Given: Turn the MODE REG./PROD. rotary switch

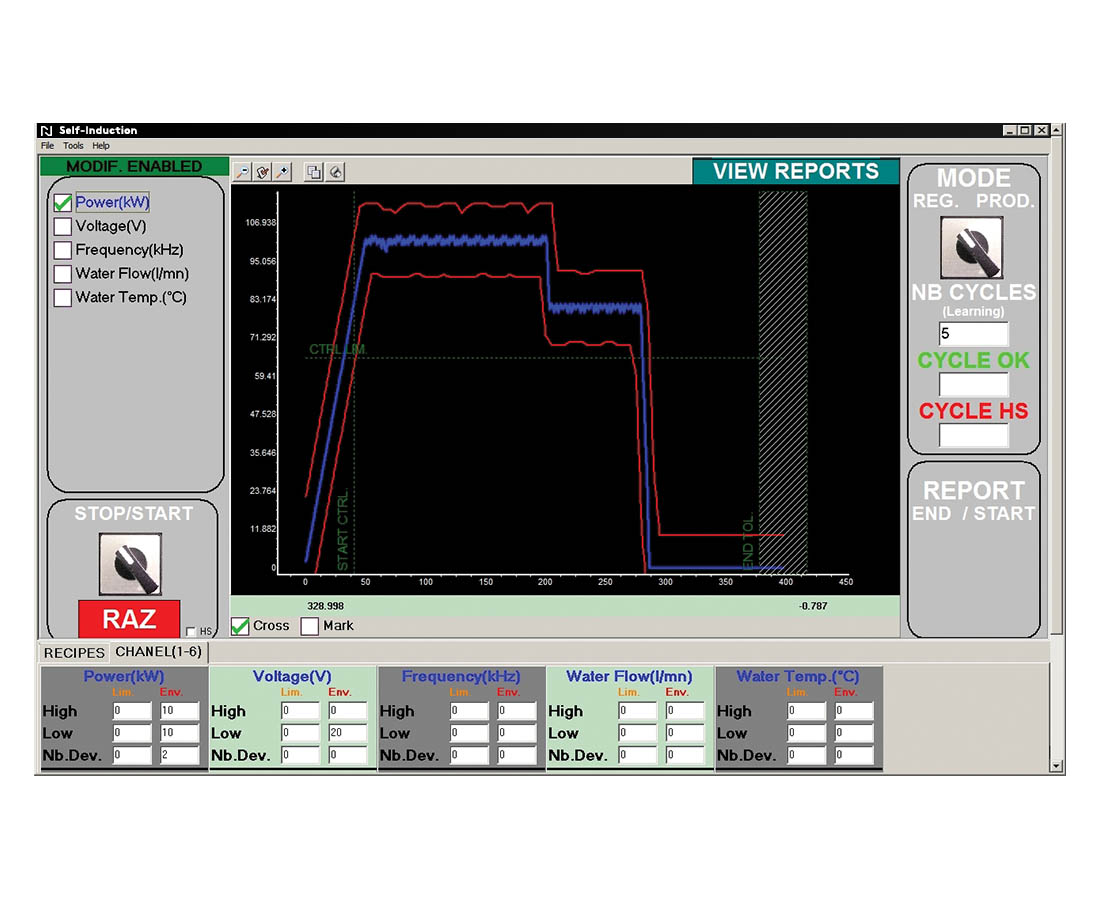Looking at the screenshot, I should pos(972,247).
